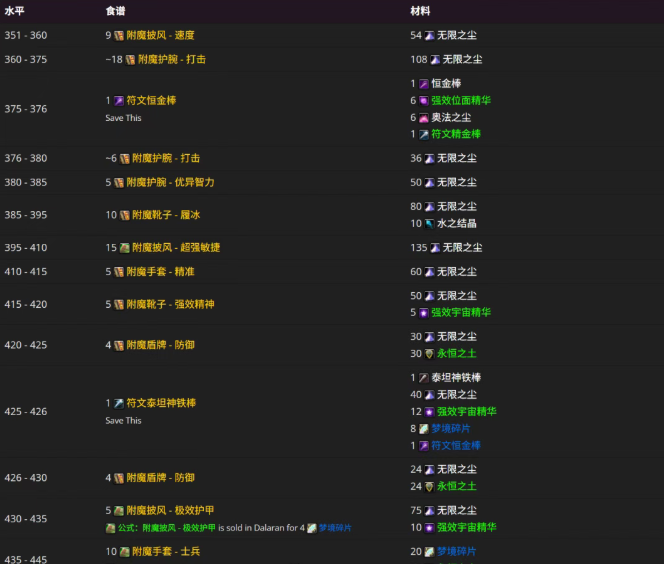This screenshot has width=664, height=564.
Task: Click the 材料 column header
Action: [x=421, y=11]
